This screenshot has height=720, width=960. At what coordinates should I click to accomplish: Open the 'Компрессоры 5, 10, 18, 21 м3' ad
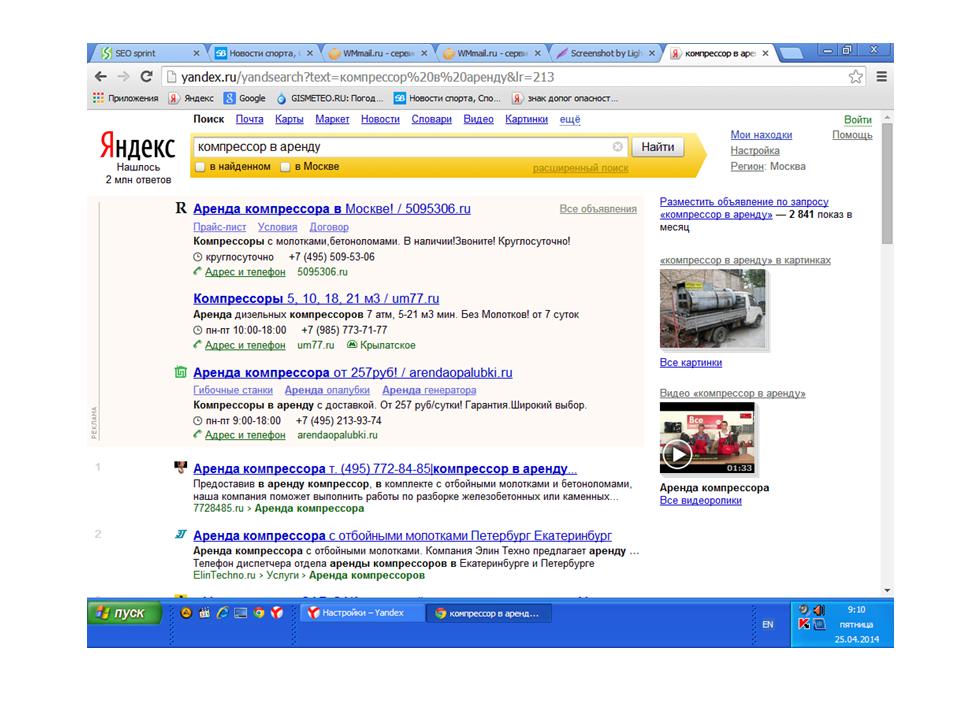coord(316,299)
